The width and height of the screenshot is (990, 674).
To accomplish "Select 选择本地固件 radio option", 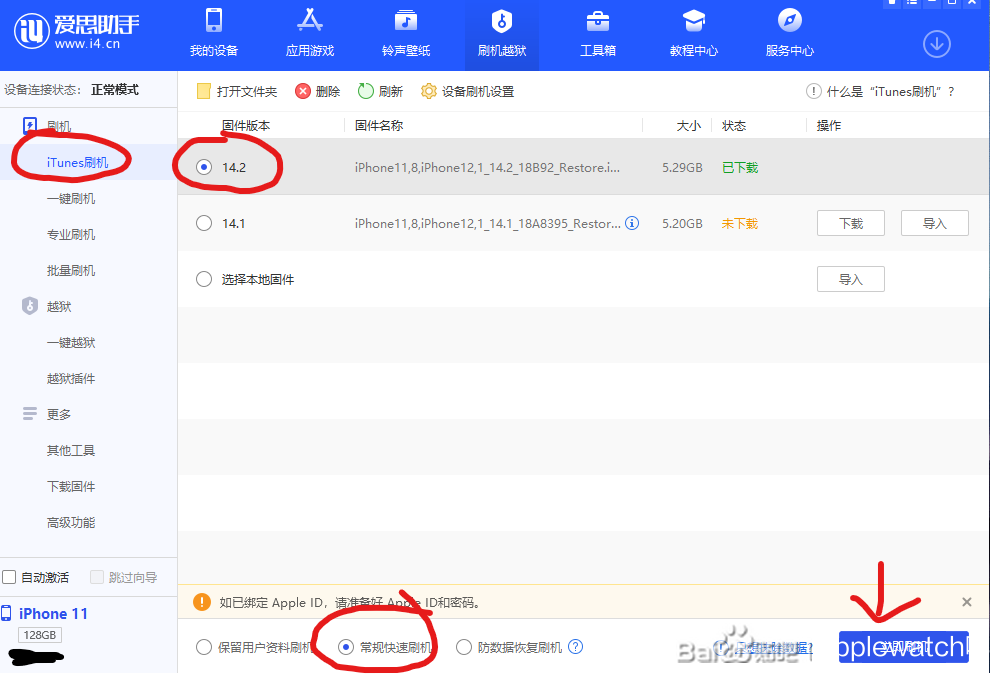I will 204,280.
